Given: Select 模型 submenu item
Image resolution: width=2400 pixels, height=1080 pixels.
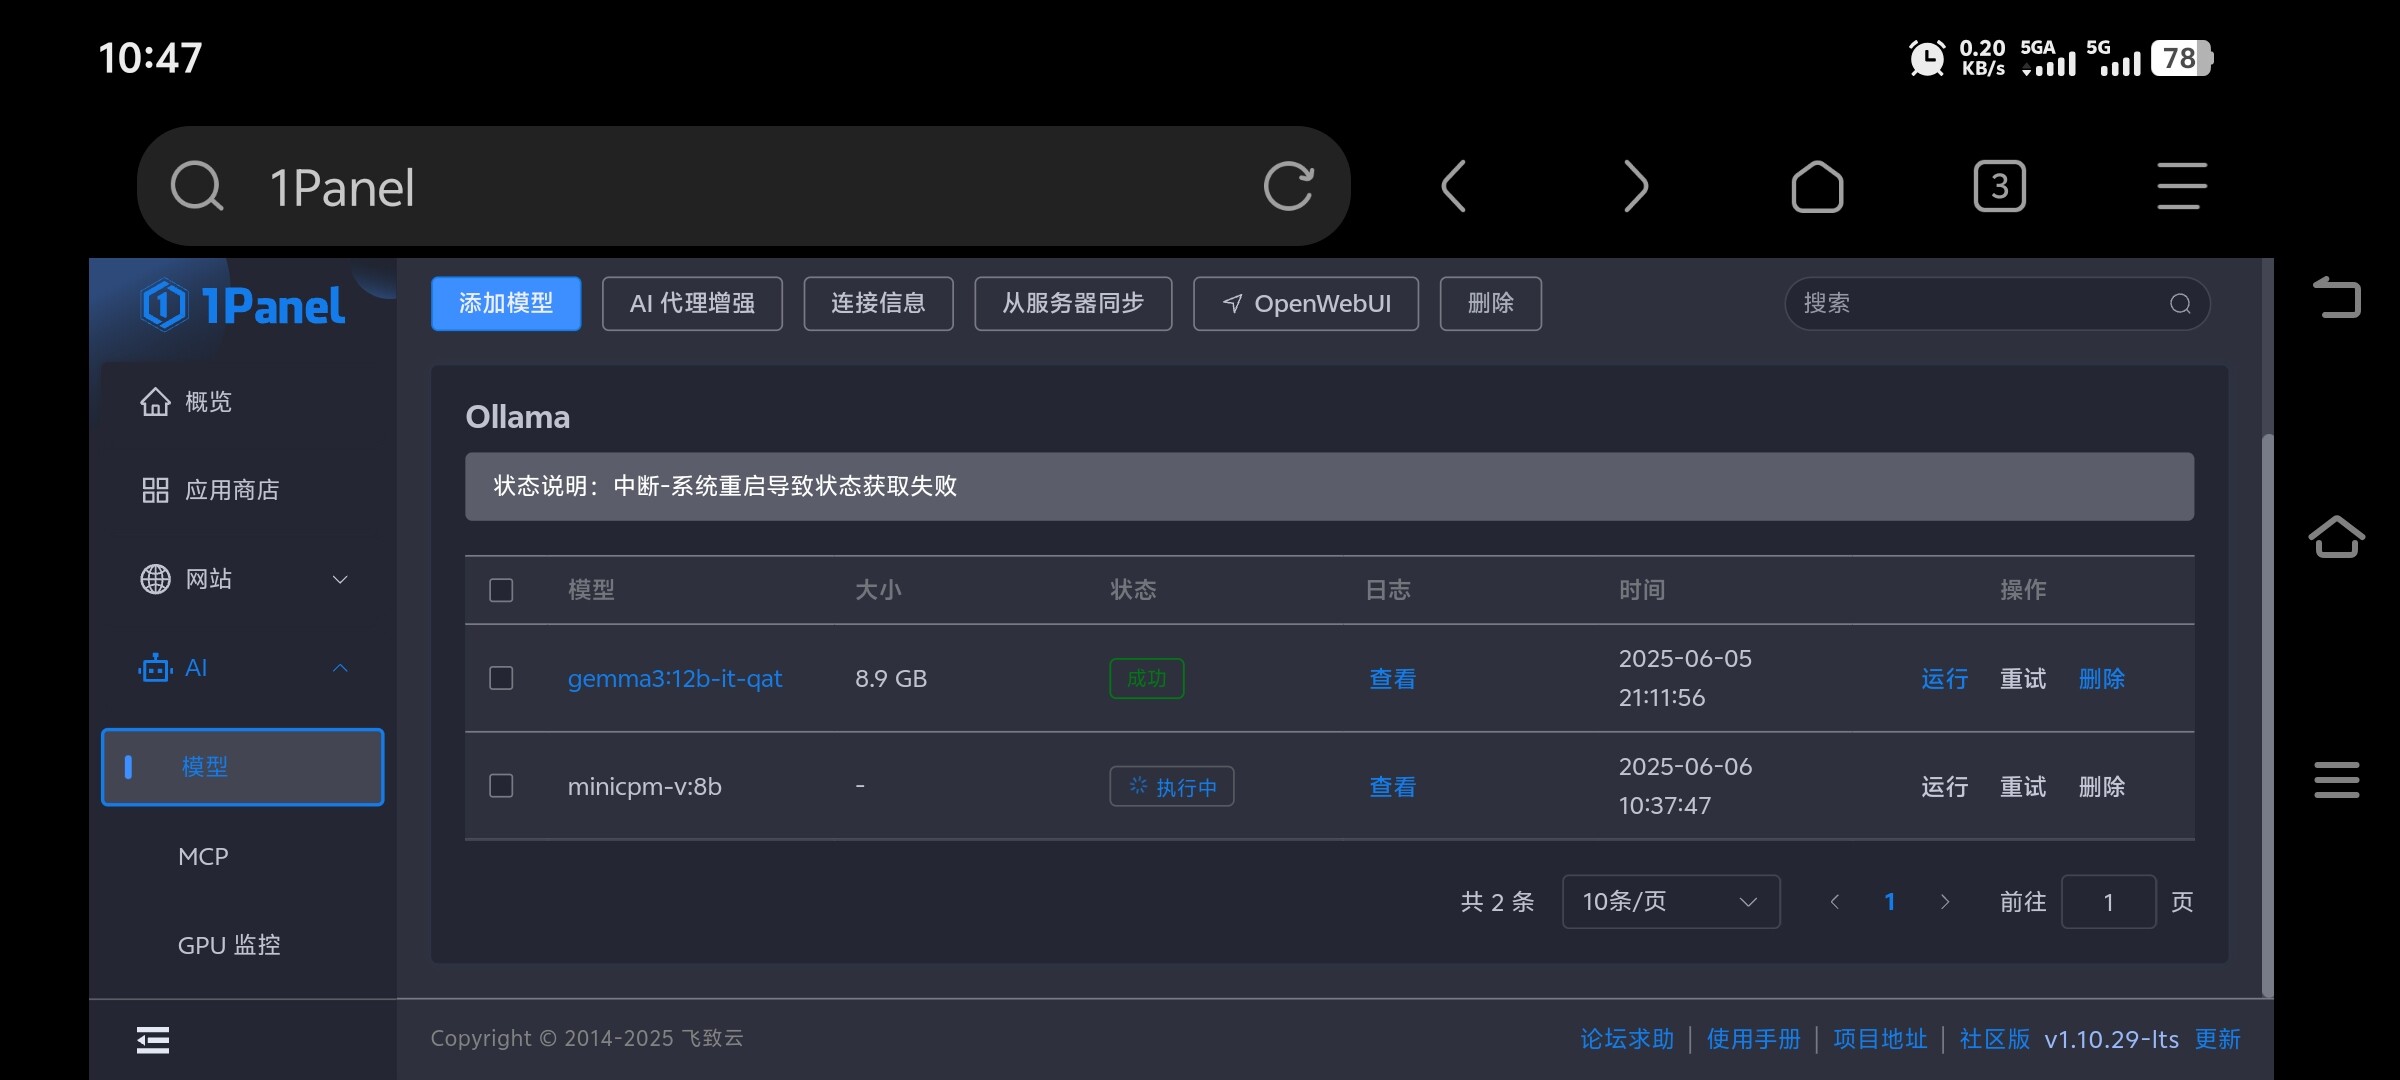Looking at the screenshot, I should pyautogui.click(x=242, y=767).
